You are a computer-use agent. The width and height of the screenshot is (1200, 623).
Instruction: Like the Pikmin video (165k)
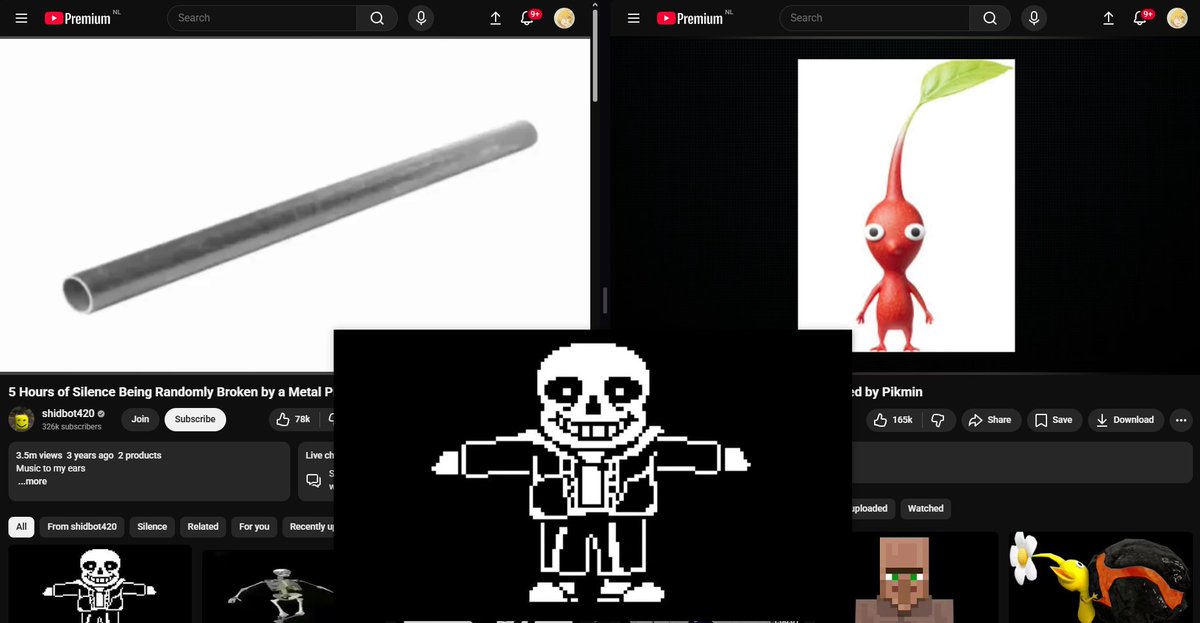(x=893, y=420)
